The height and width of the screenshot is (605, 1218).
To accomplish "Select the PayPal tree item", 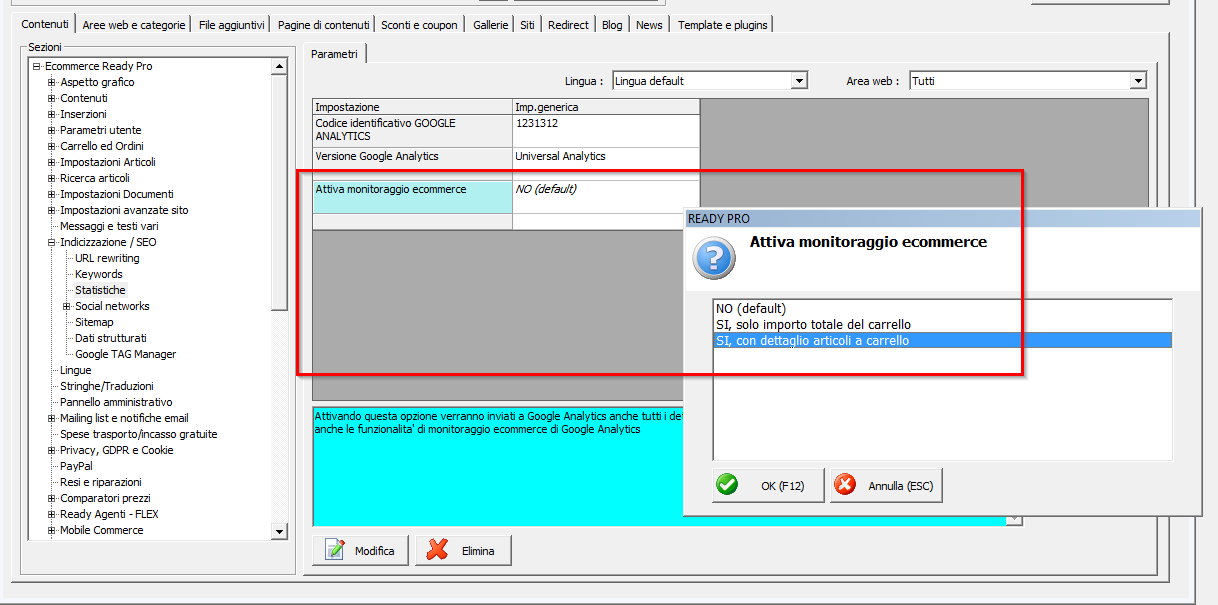I will pos(76,466).
